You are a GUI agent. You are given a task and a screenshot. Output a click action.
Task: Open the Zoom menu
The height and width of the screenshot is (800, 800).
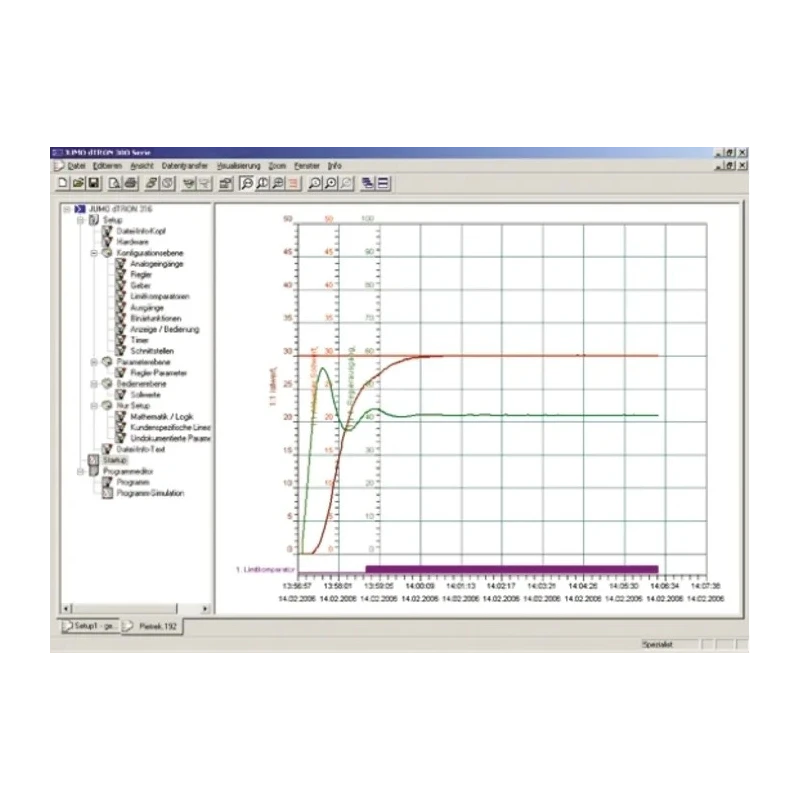pyautogui.click(x=277, y=166)
